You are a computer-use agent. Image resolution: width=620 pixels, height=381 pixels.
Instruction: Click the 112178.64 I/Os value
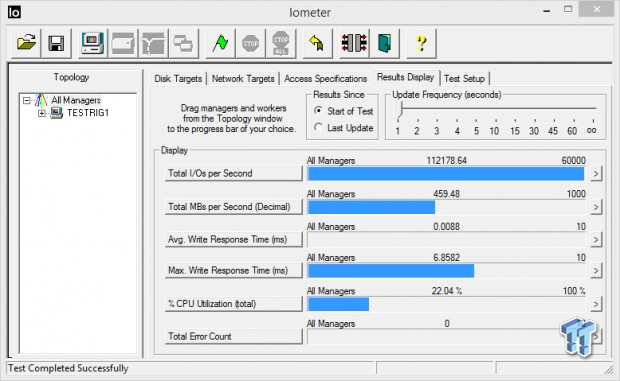(x=446, y=160)
